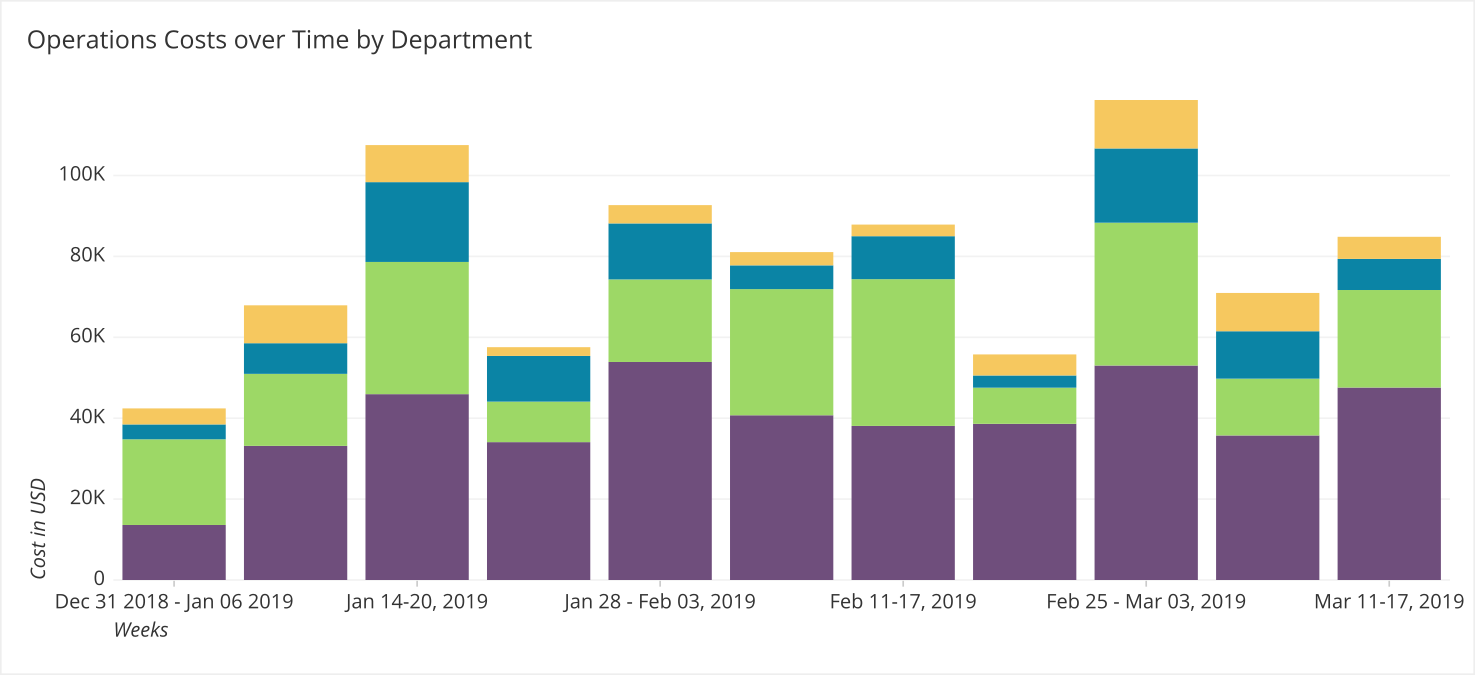Screen dimensions: 1475x675
Task: Select the "Mar 11-17, 2019" axis label
Action: point(1389,602)
